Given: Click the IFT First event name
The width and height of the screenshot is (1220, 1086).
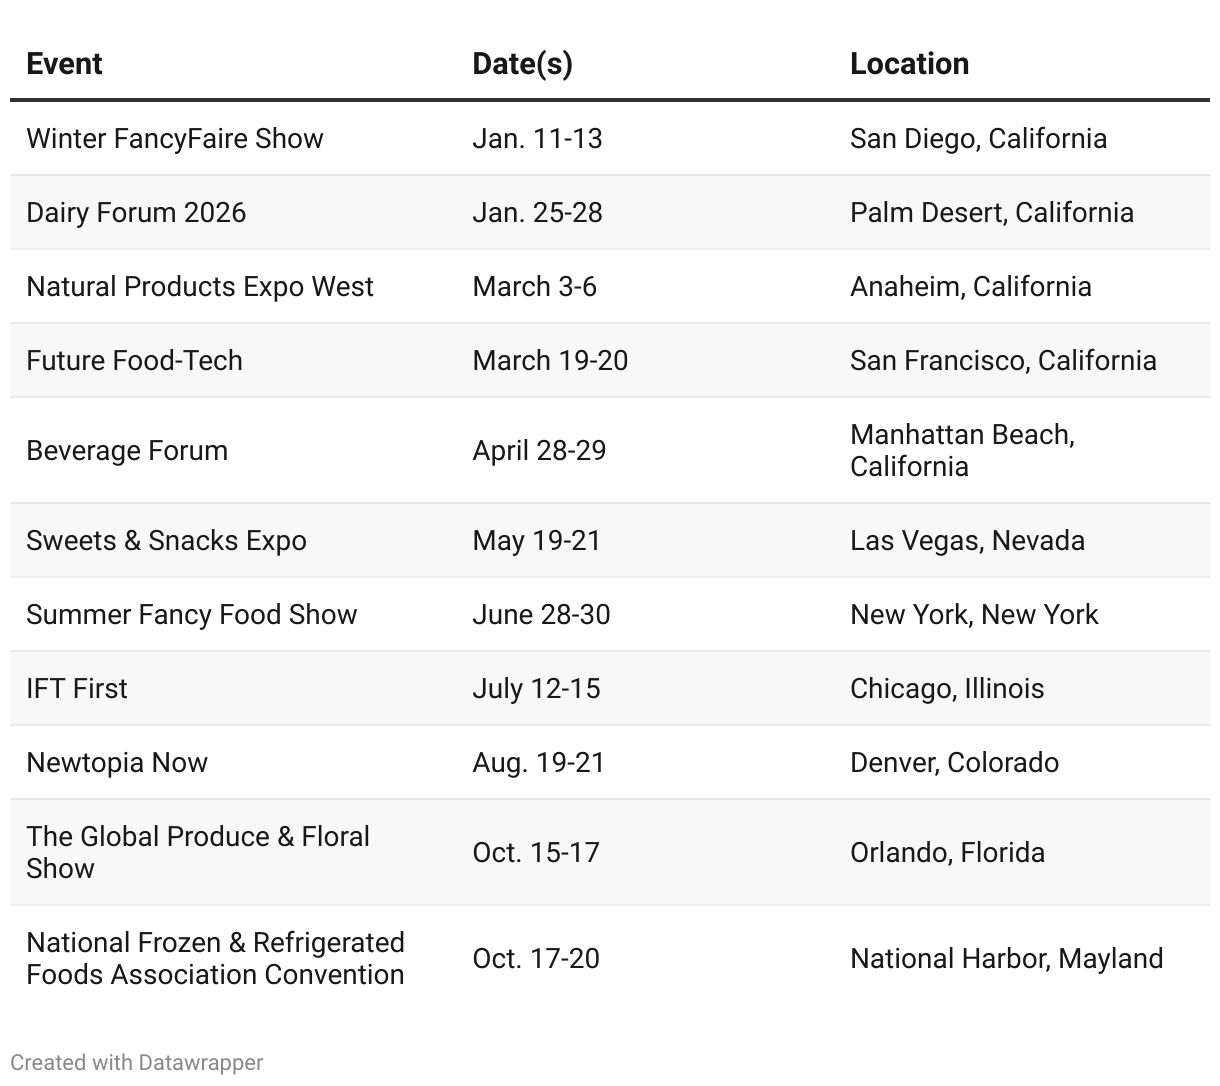Looking at the screenshot, I should click(x=77, y=688).
